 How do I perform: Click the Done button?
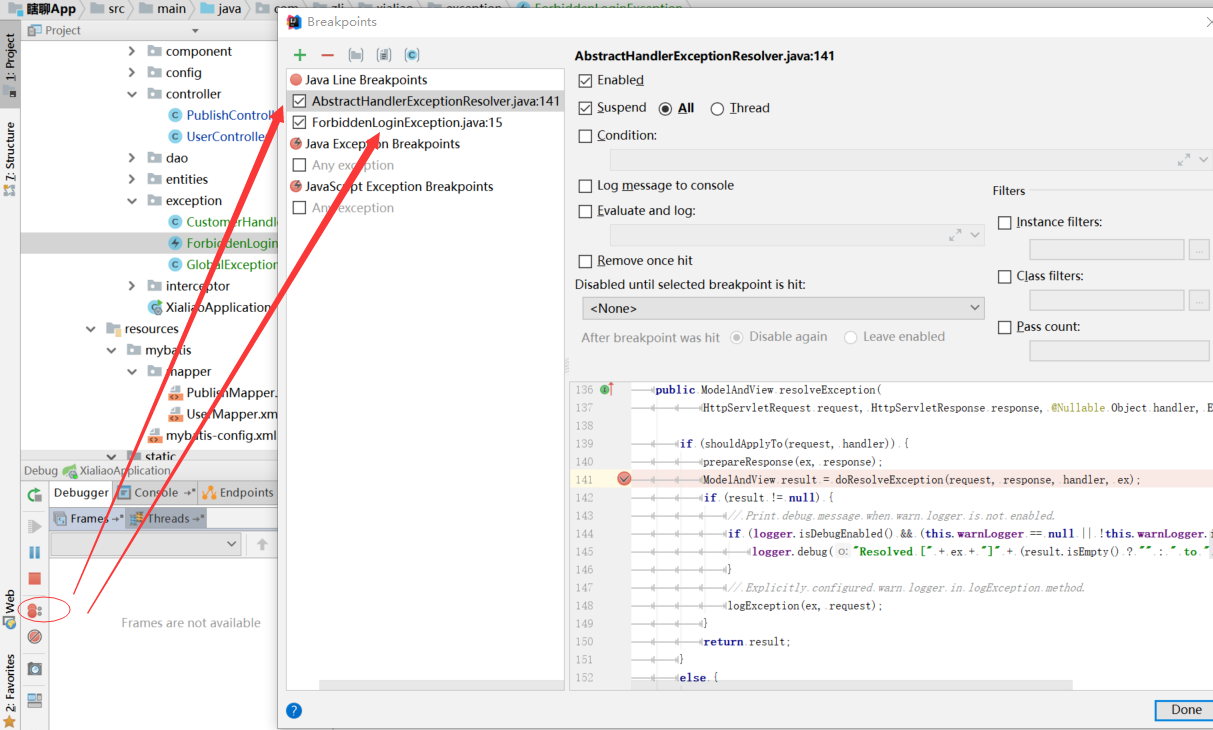coord(1185,710)
